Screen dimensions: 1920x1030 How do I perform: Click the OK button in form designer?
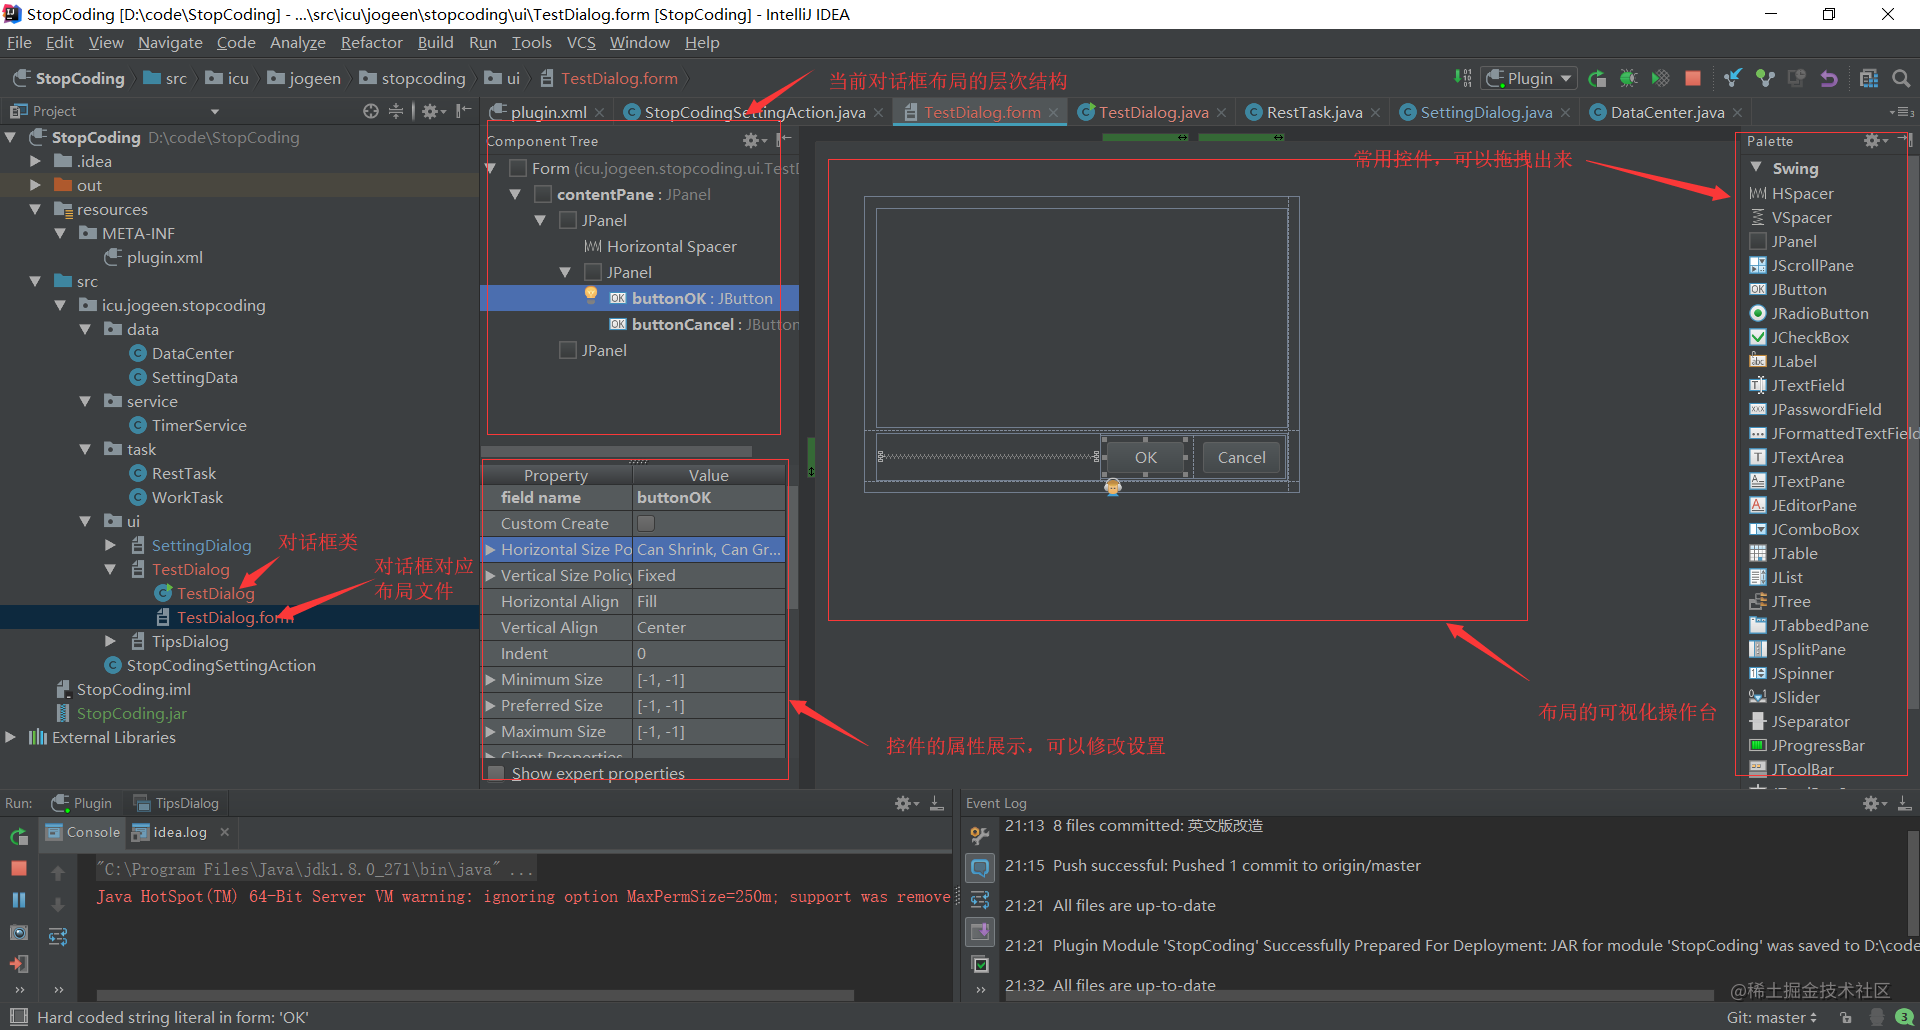(1145, 457)
